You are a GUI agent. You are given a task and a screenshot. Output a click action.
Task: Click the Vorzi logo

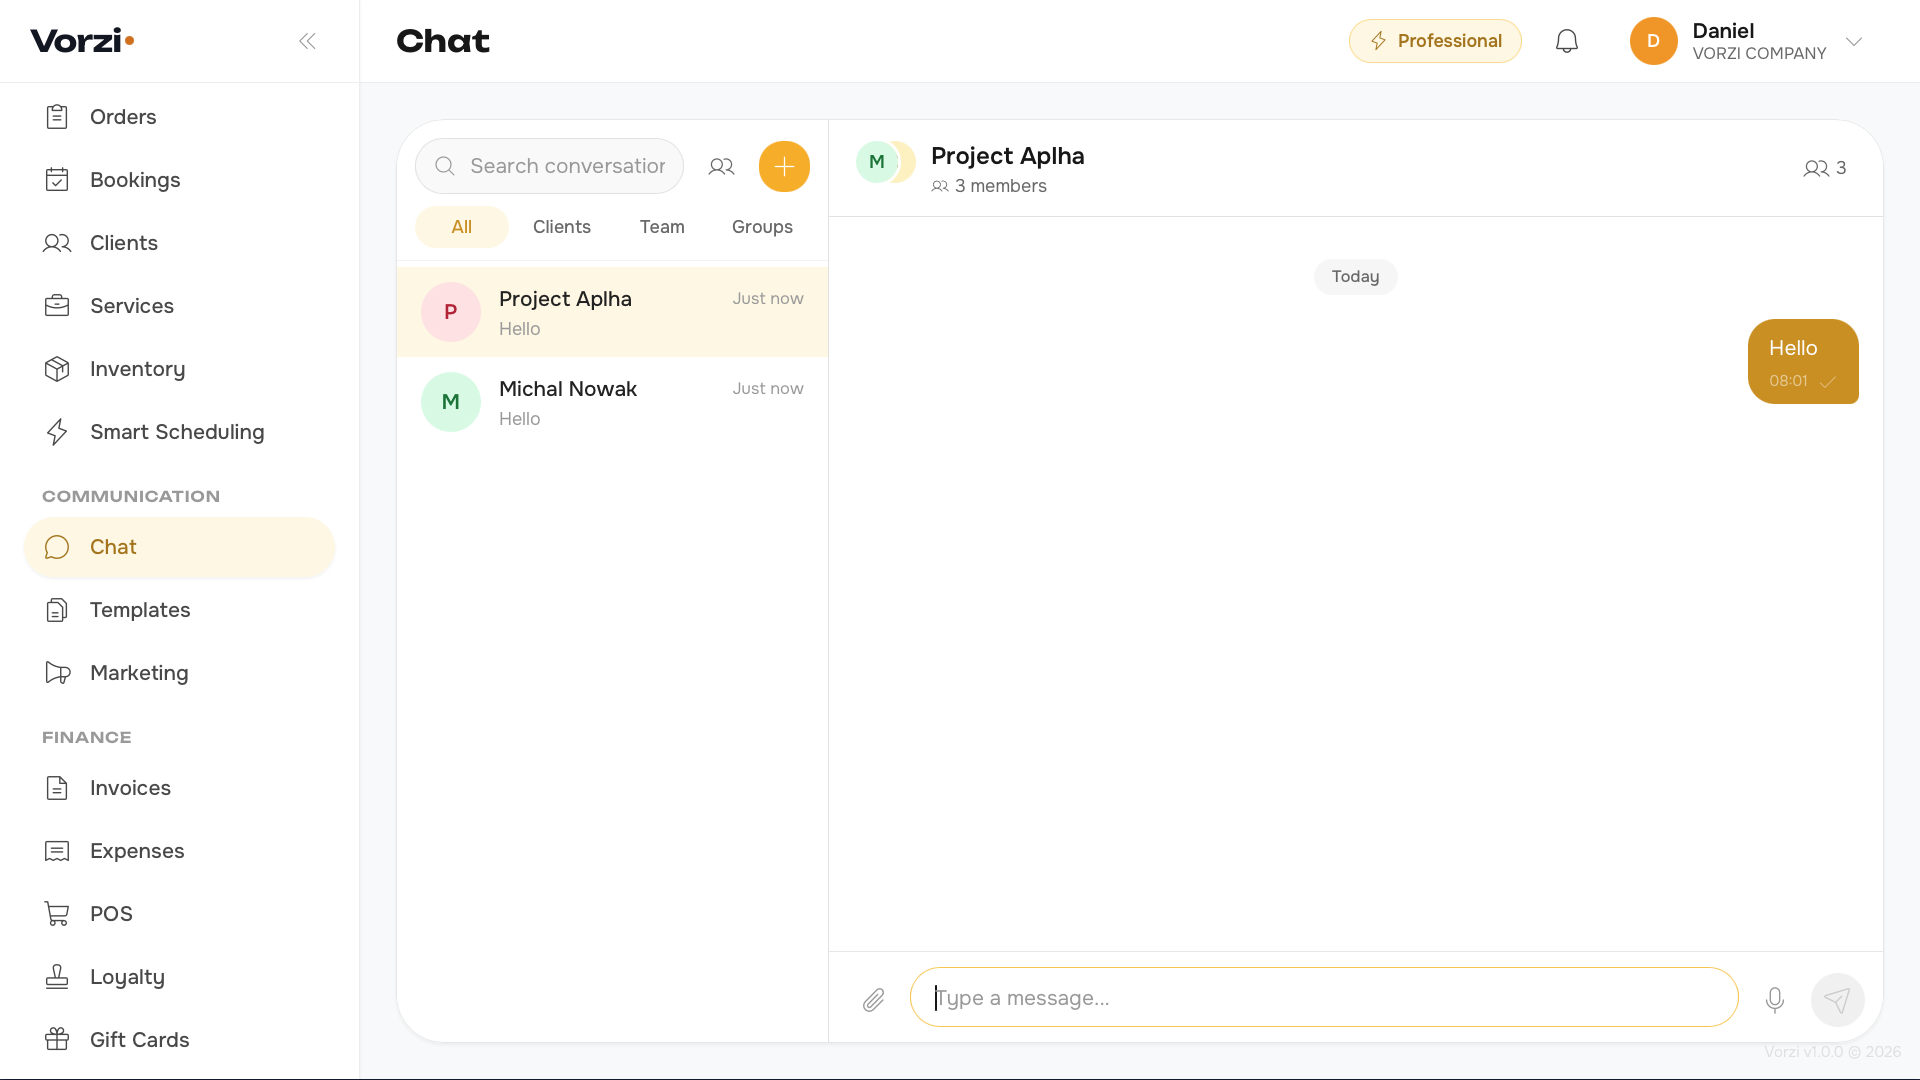(82, 40)
